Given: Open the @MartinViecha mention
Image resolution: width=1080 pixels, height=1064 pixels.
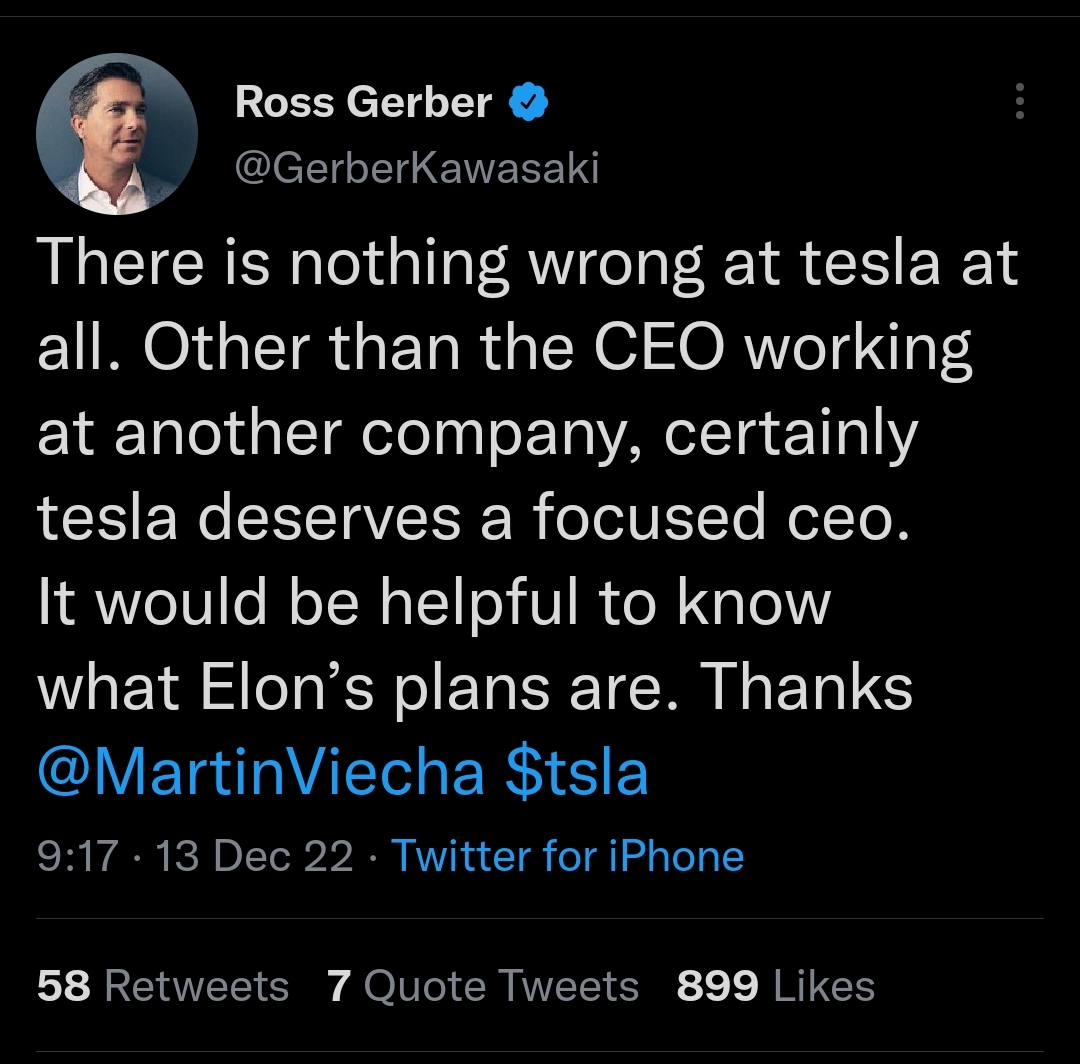Looking at the screenshot, I should pyautogui.click(x=261, y=773).
